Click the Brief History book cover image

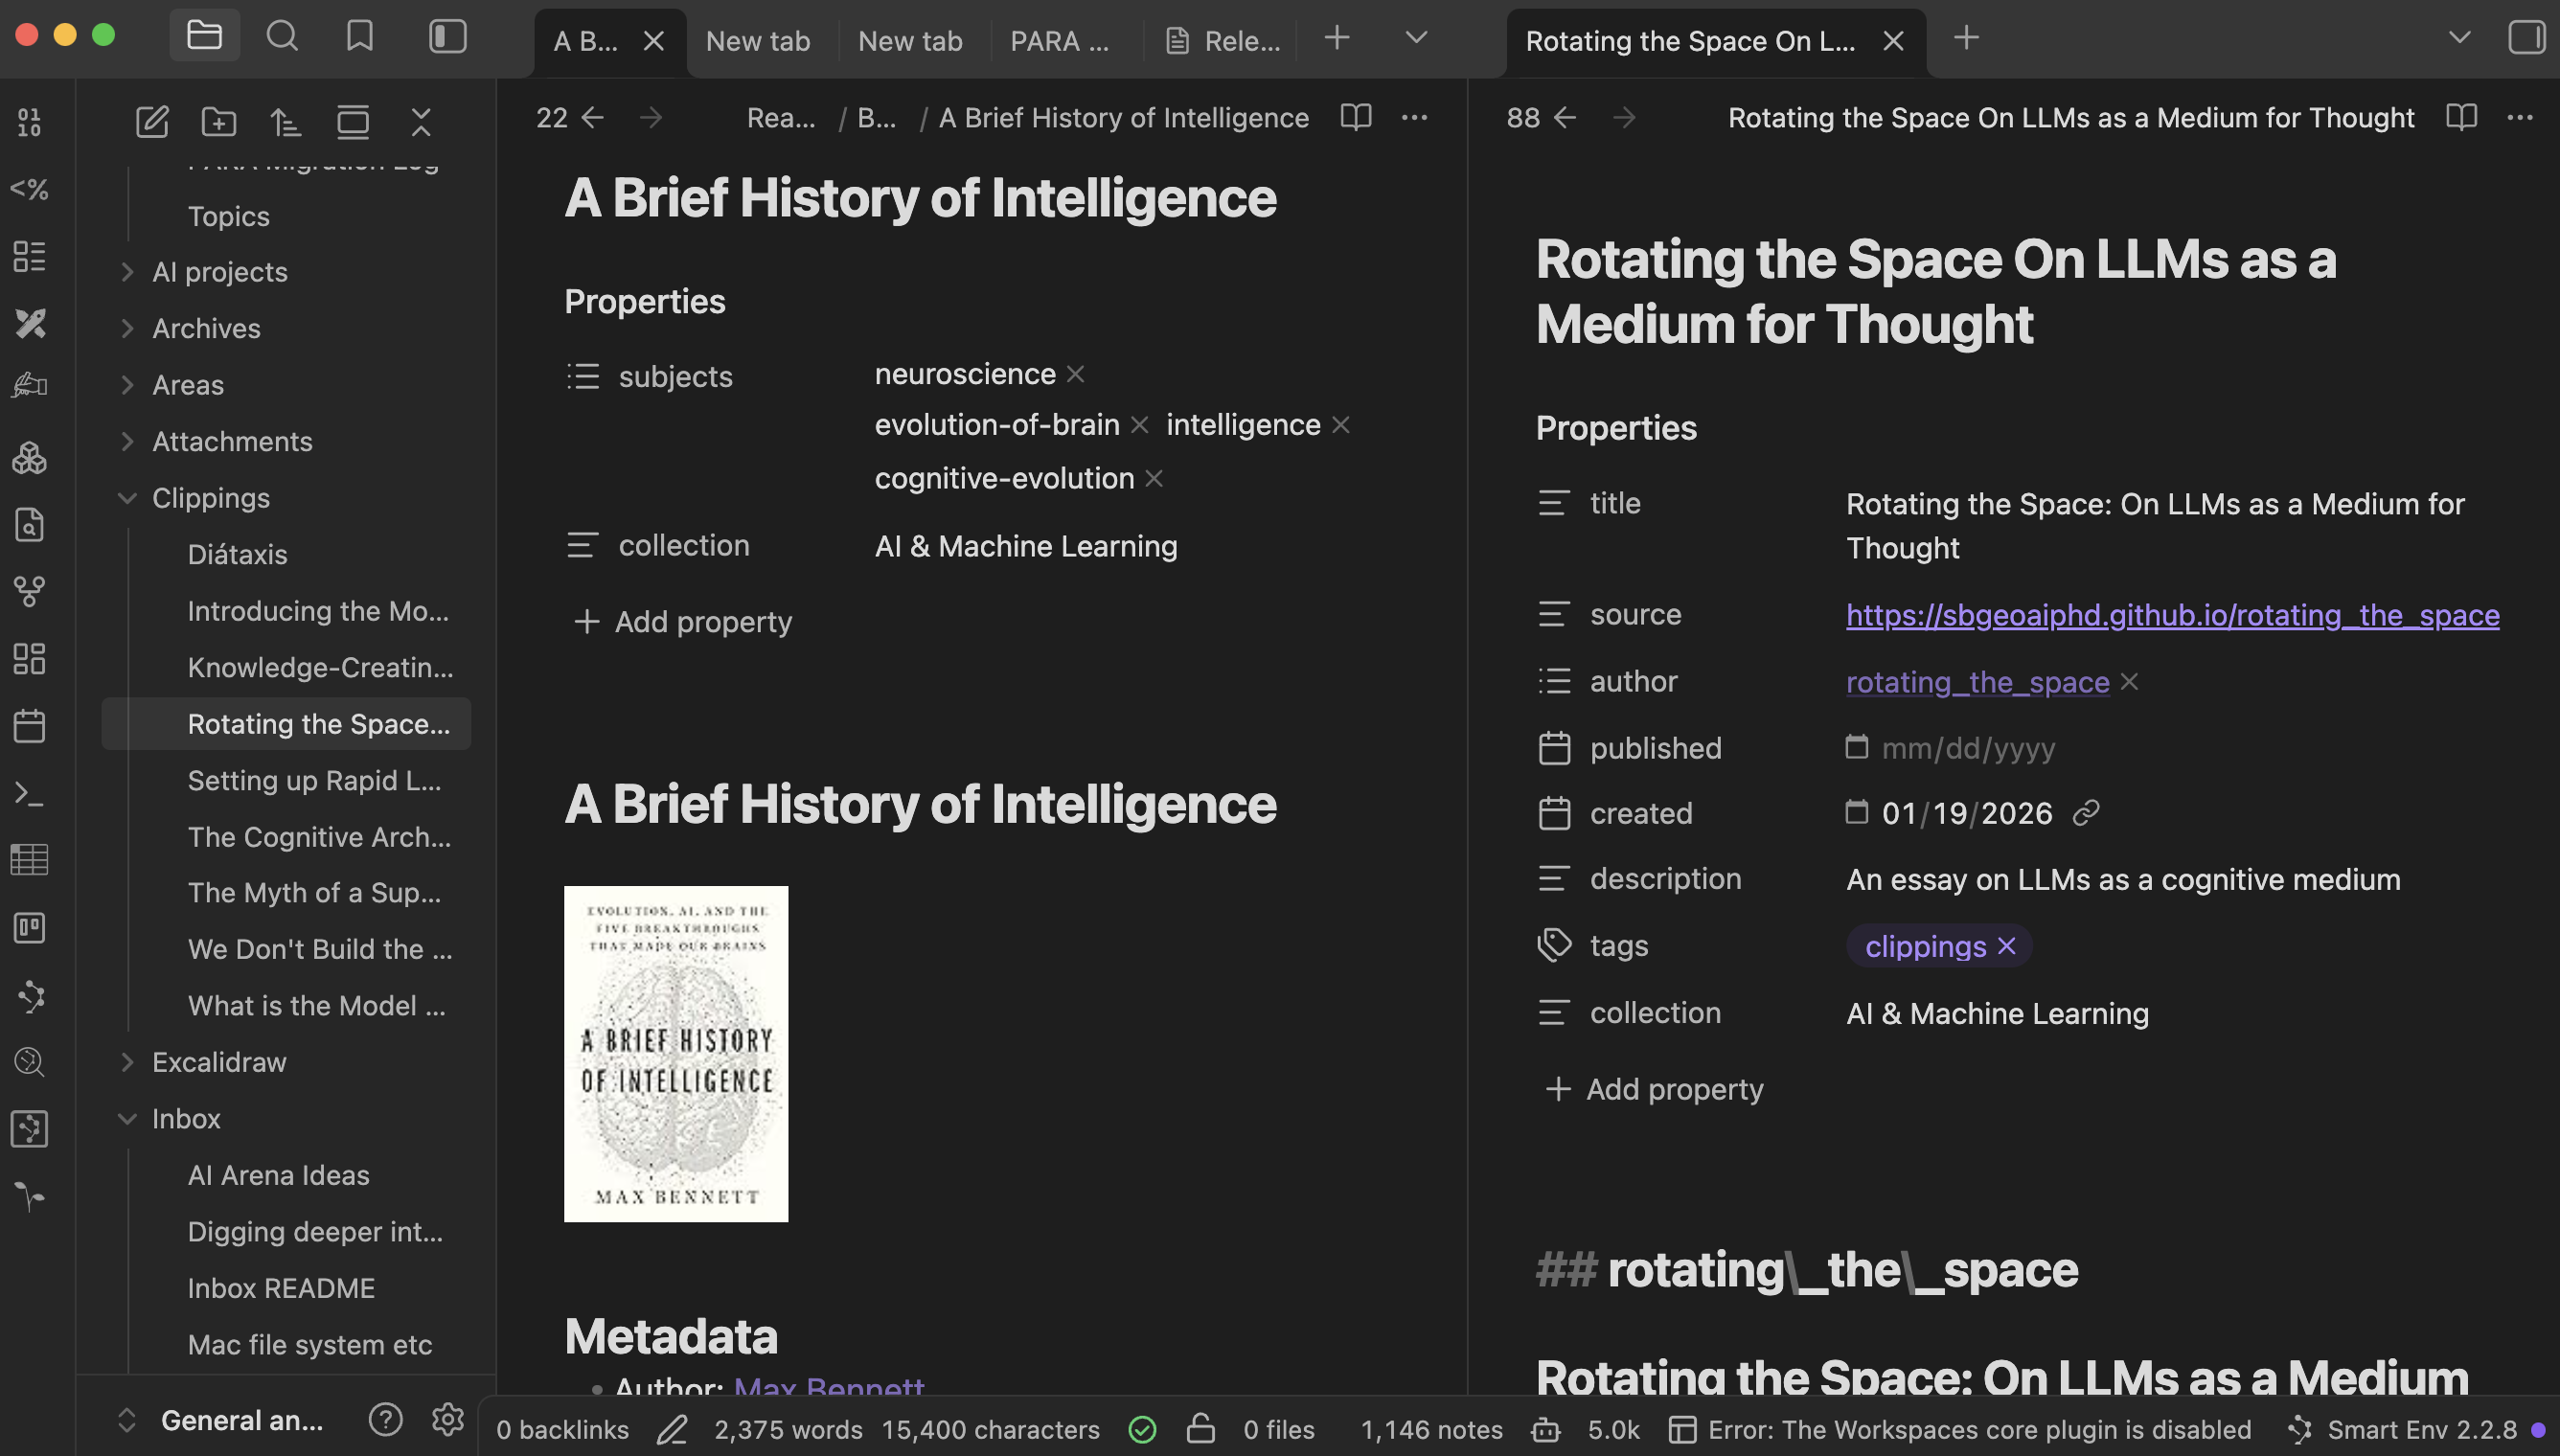coord(676,1053)
